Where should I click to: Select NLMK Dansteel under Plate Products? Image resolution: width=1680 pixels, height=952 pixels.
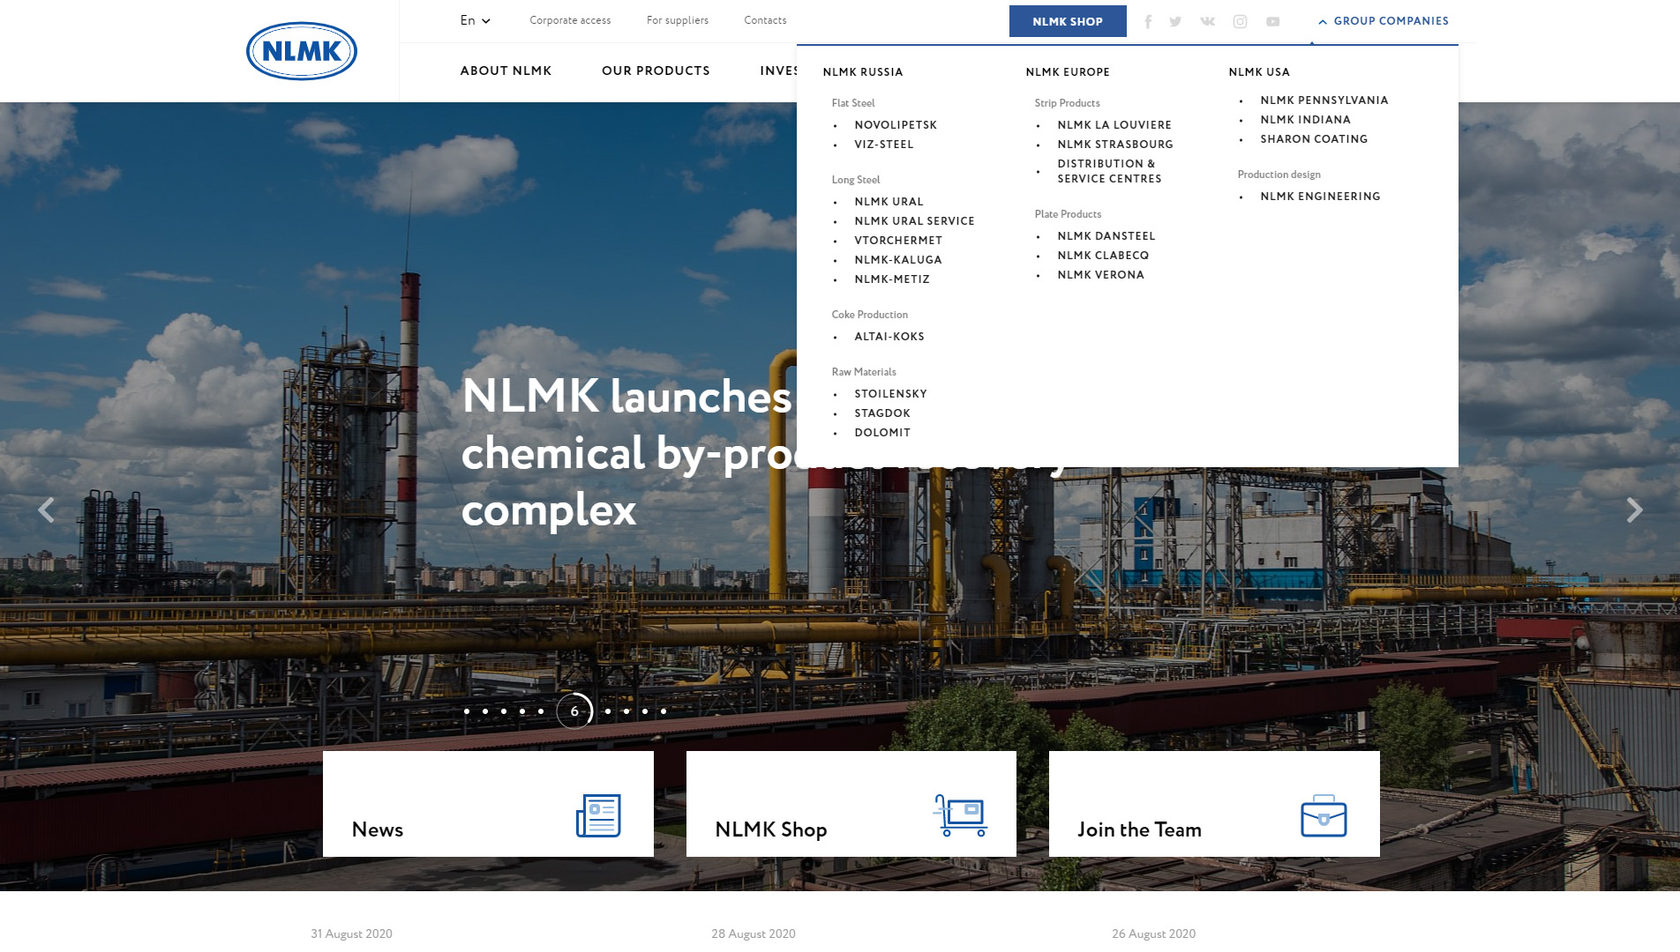(x=1106, y=236)
